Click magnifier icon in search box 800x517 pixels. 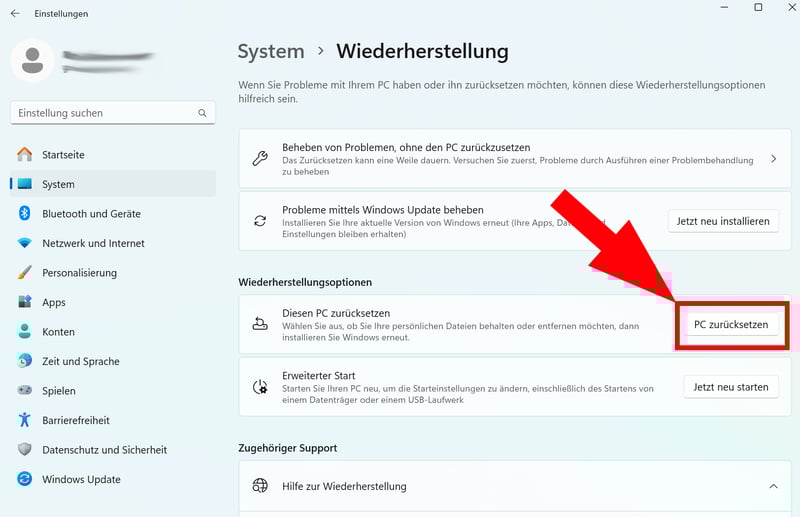[x=203, y=113]
